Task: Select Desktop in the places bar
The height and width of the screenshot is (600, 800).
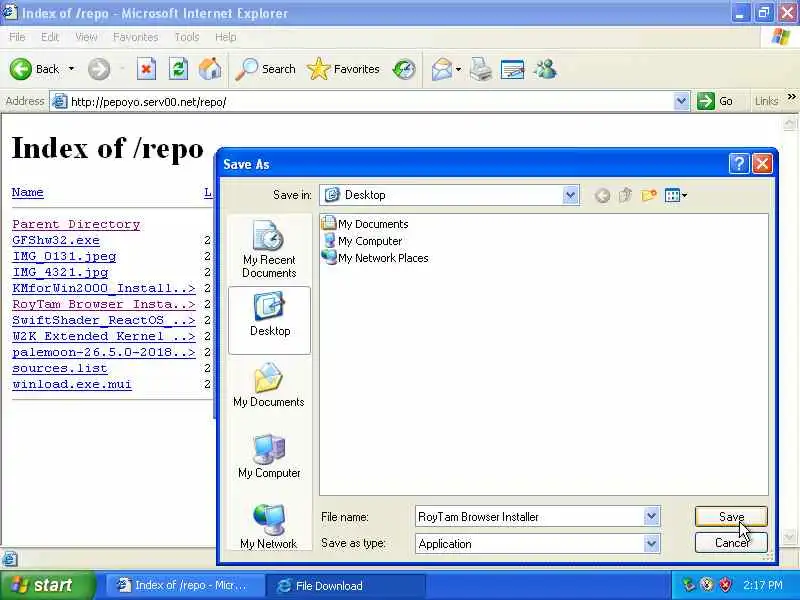Action: click(x=269, y=320)
